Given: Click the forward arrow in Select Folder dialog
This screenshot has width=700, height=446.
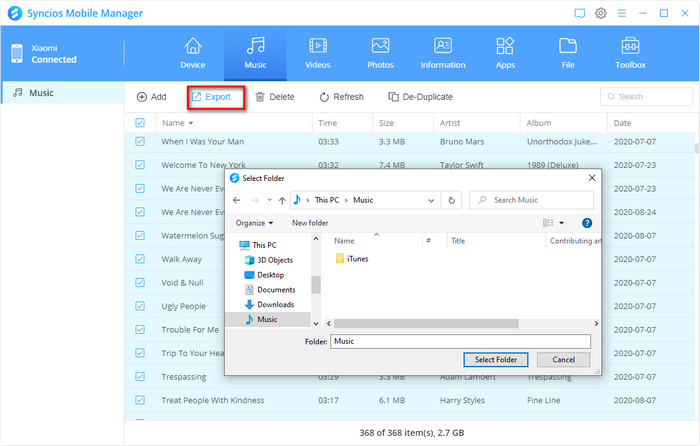Looking at the screenshot, I should click(255, 200).
